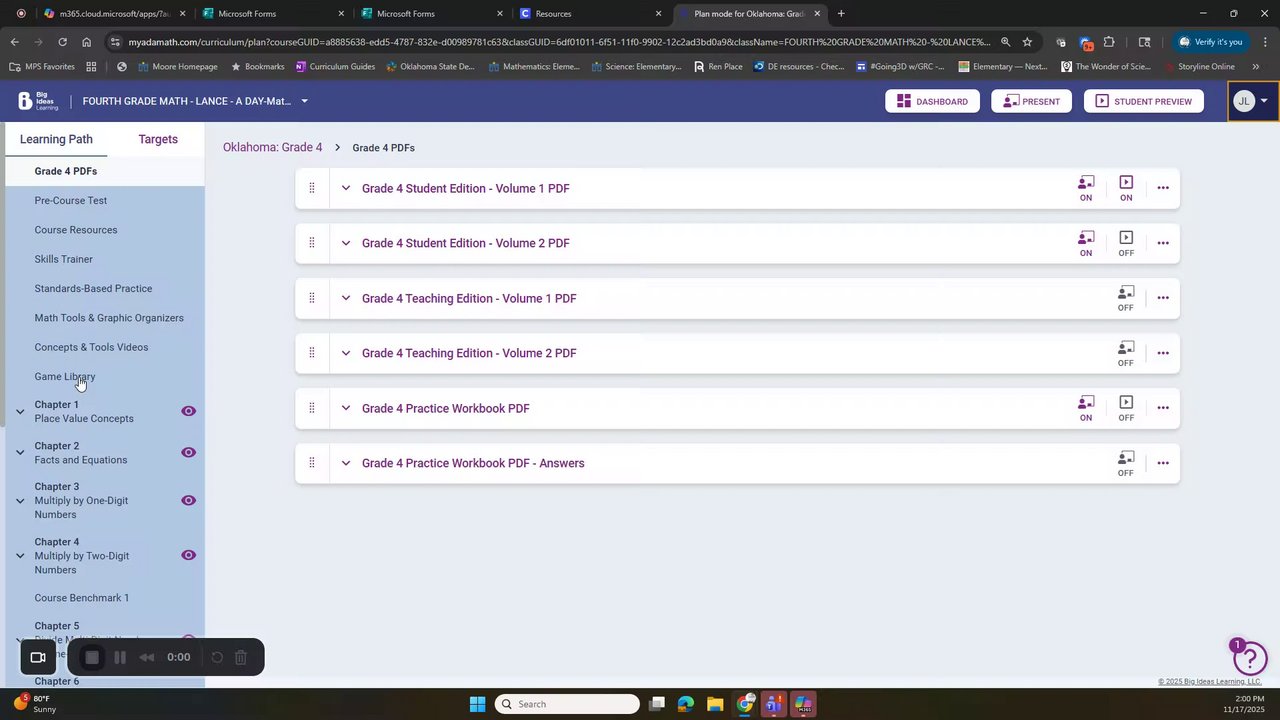This screenshot has height=720, width=1280.
Task: Open more options for Student Edition Volume 1
Action: pyautogui.click(x=1162, y=188)
